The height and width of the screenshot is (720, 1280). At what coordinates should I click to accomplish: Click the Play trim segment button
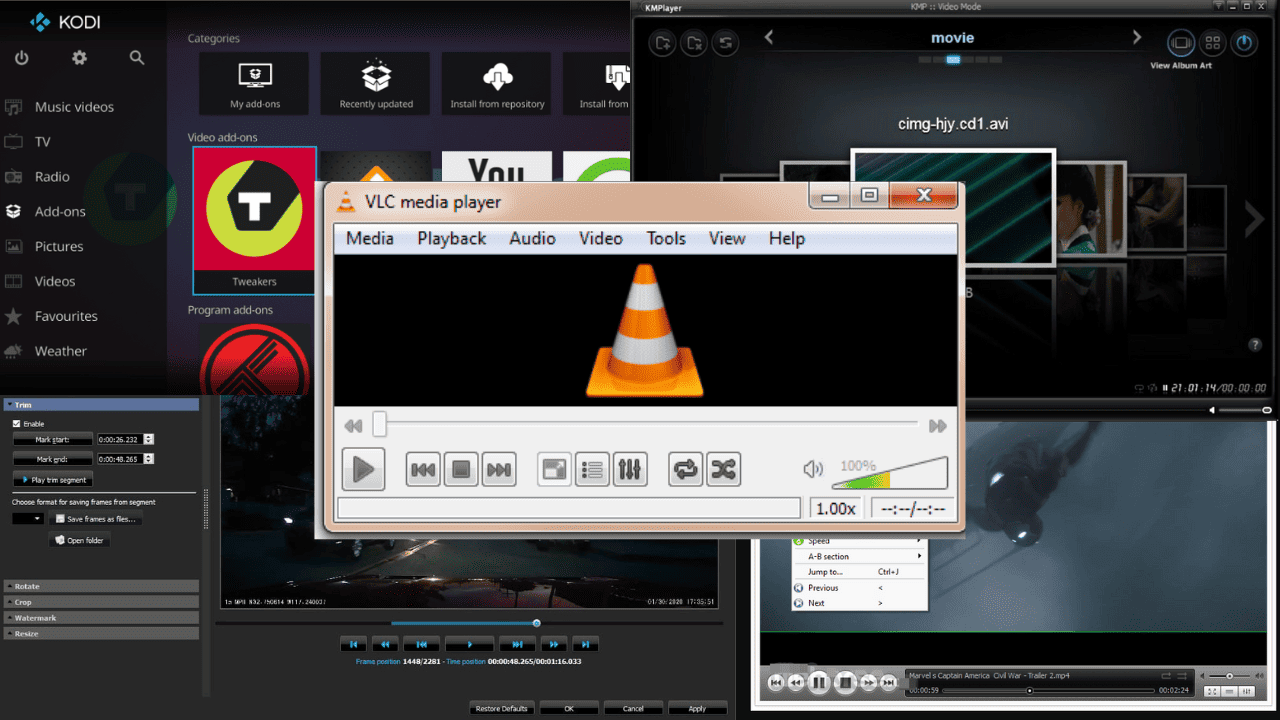[x=53, y=480]
